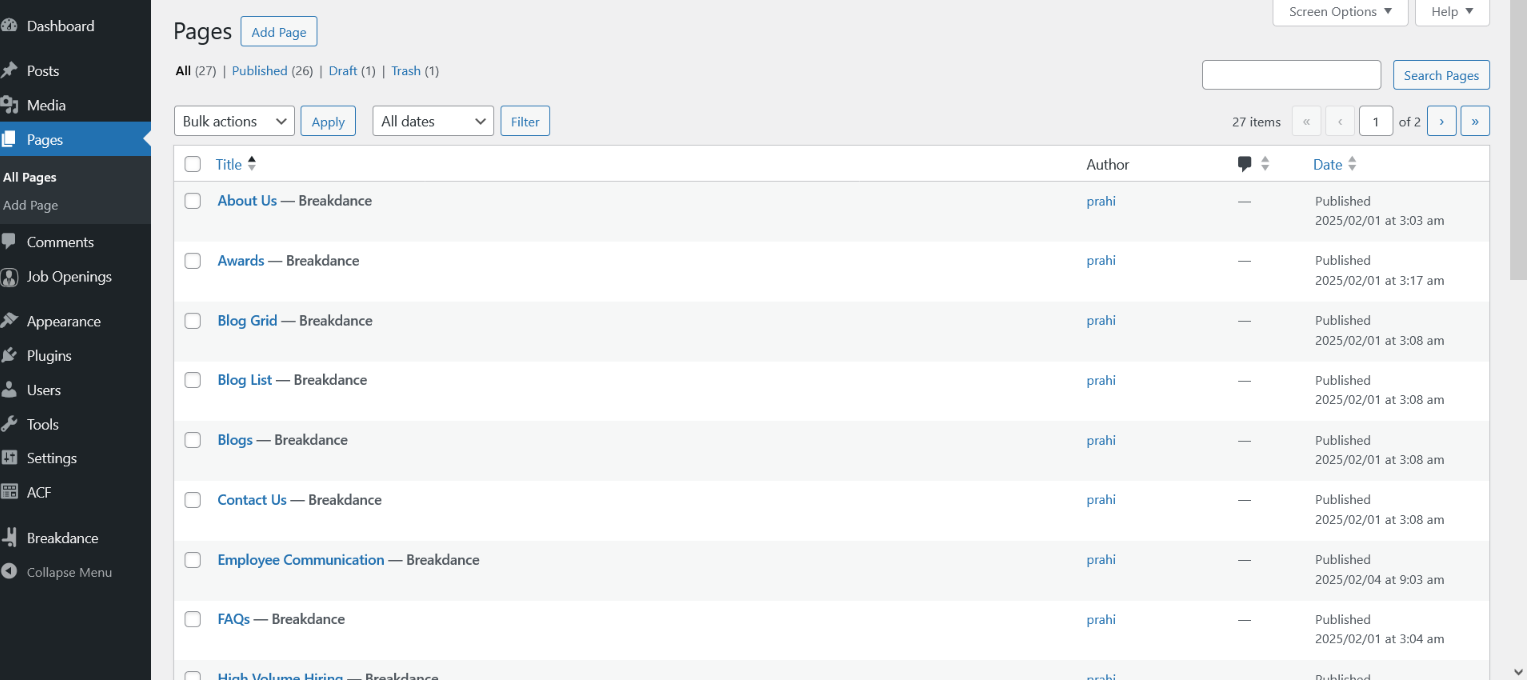Open the FAQs page link

coord(234,619)
